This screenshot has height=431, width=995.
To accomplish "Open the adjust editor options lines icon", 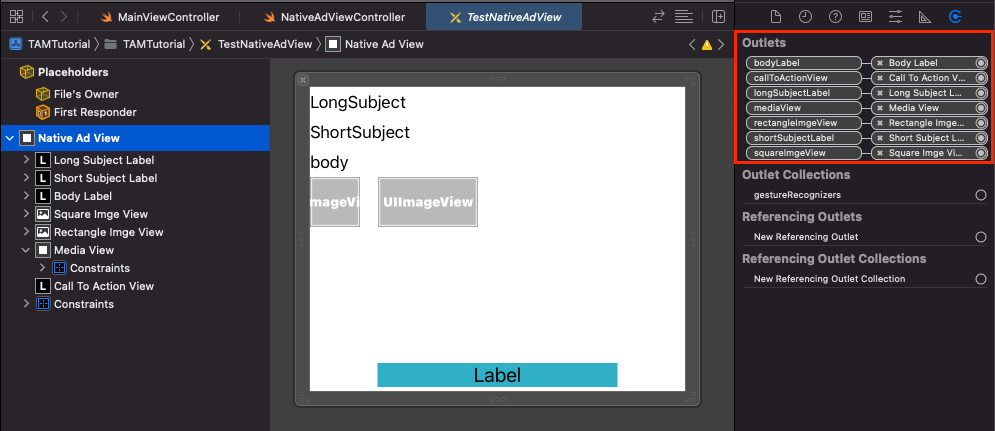I will [683, 17].
